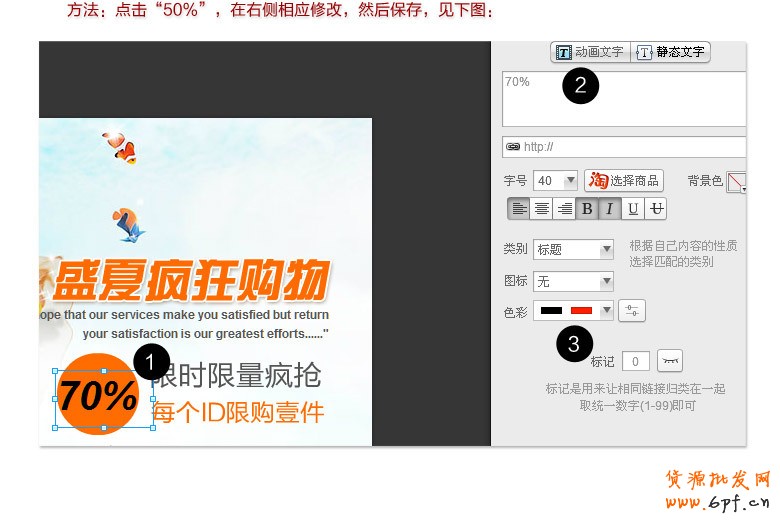Align text right
The height and width of the screenshot is (524, 780).
pos(564,209)
